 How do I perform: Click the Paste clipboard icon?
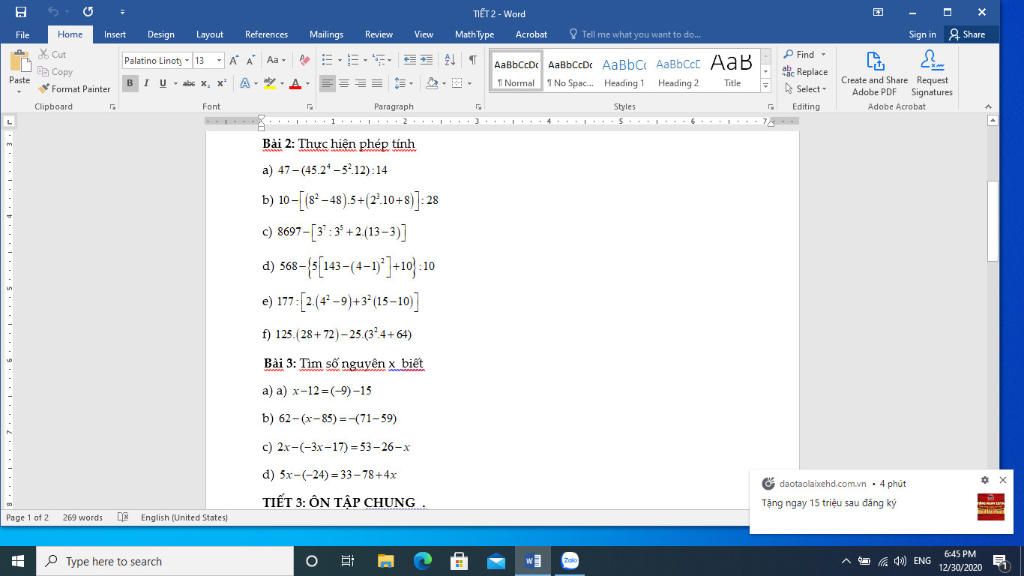[x=20, y=63]
